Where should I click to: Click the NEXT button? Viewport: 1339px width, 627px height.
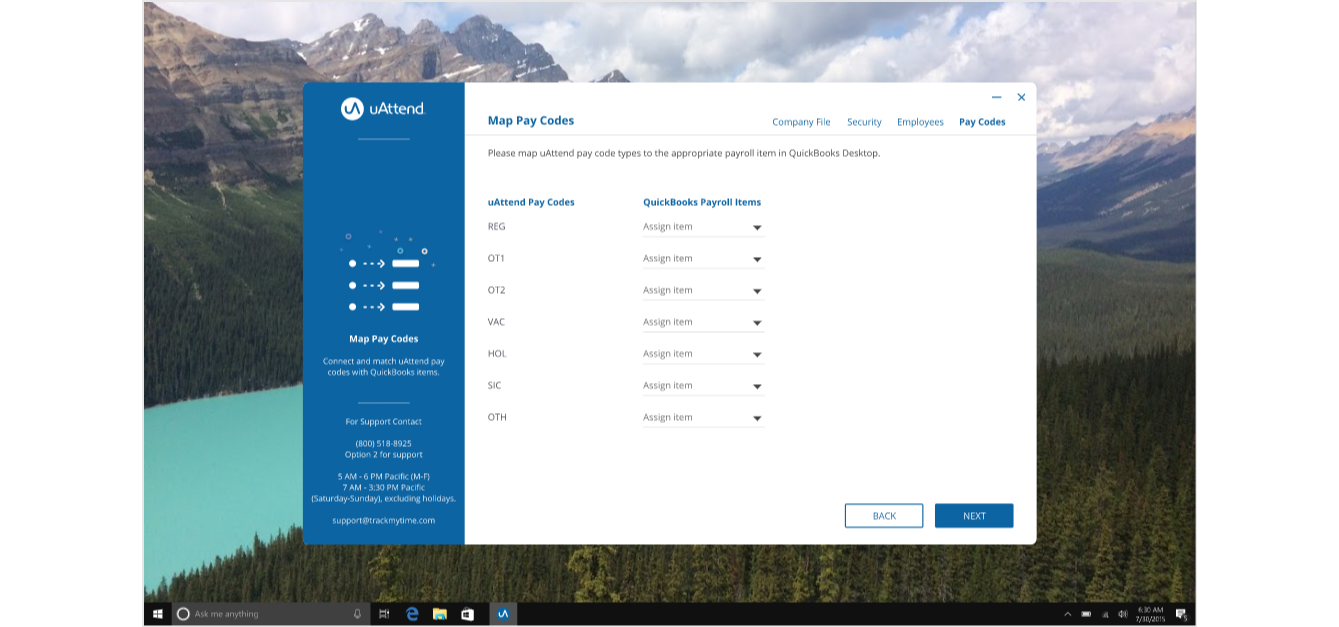(973, 516)
